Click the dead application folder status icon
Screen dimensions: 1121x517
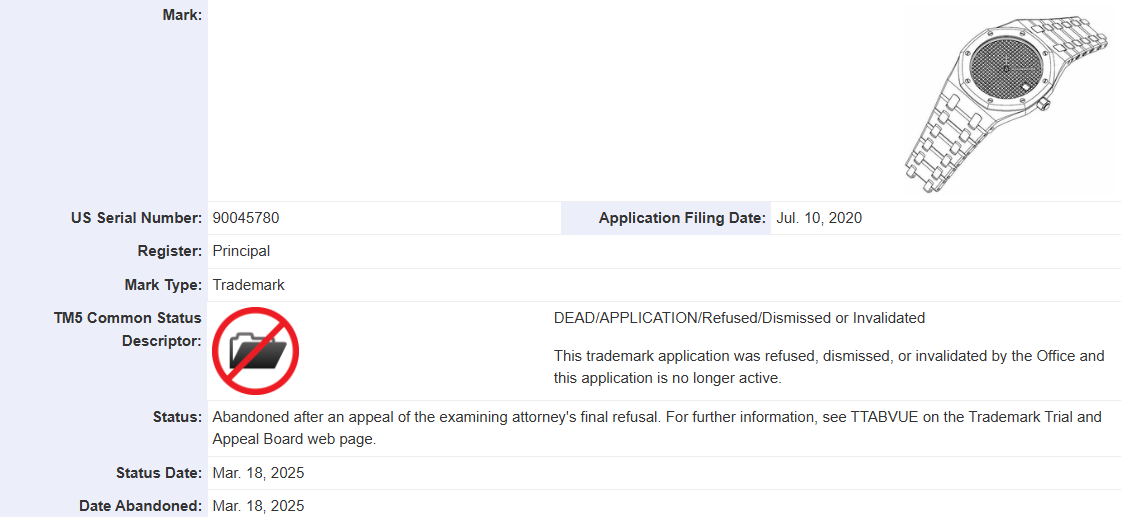[x=255, y=351]
